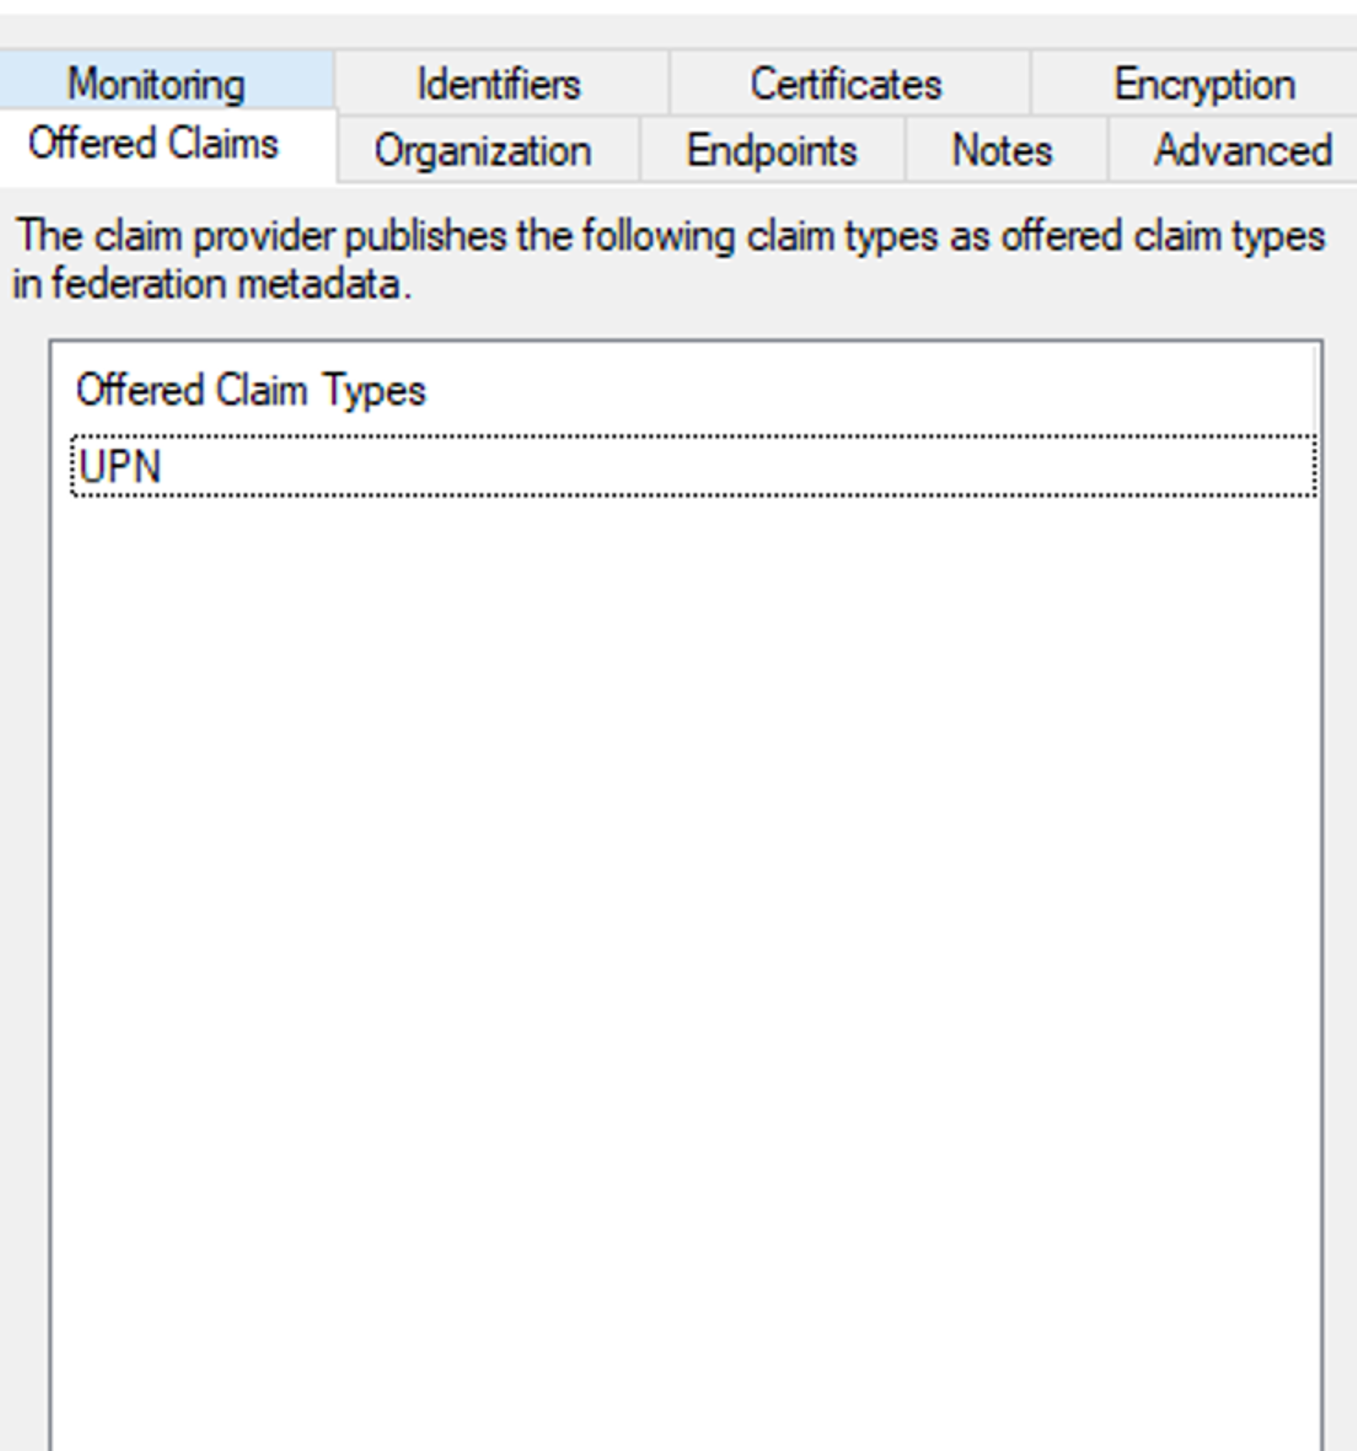Click the gray strip above the tab rows
This screenshot has width=1357, height=1451.
pyautogui.click(x=680, y=30)
